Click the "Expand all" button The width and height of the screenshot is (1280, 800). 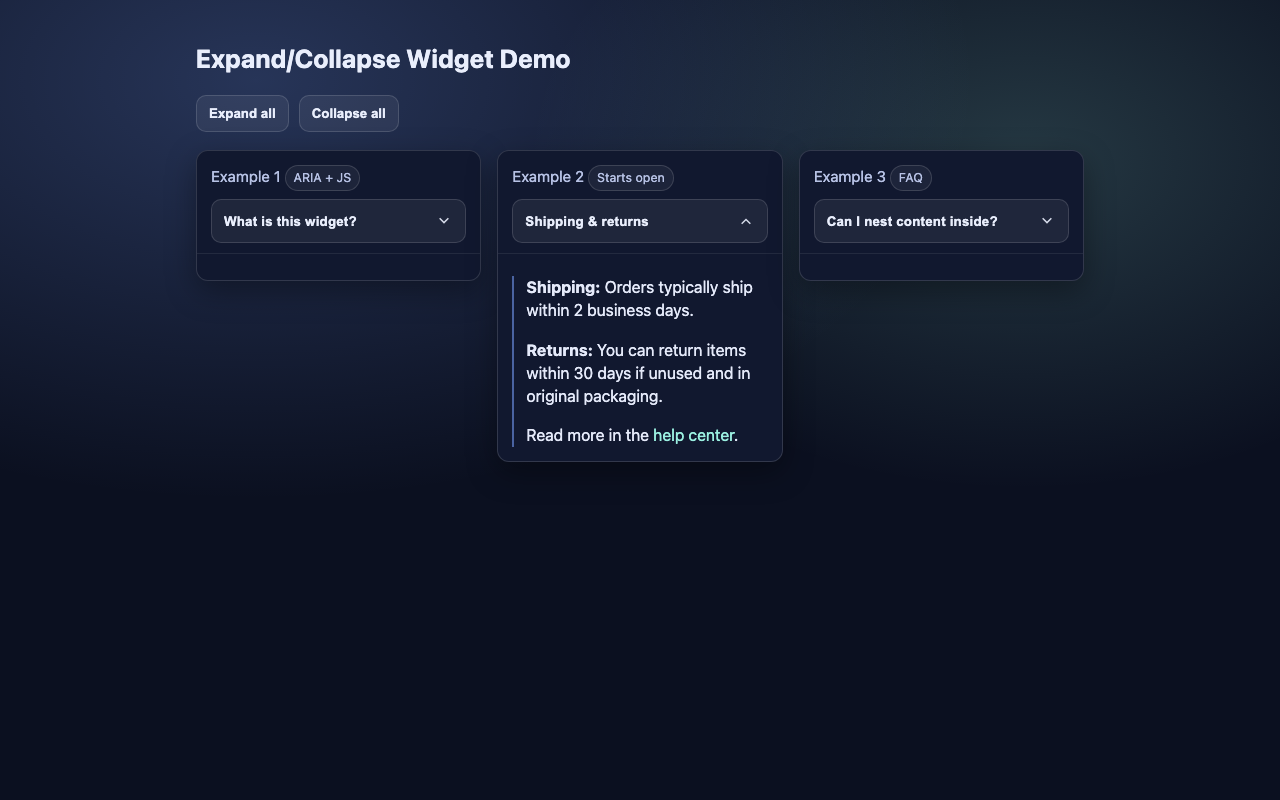pyautogui.click(x=242, y=113)
